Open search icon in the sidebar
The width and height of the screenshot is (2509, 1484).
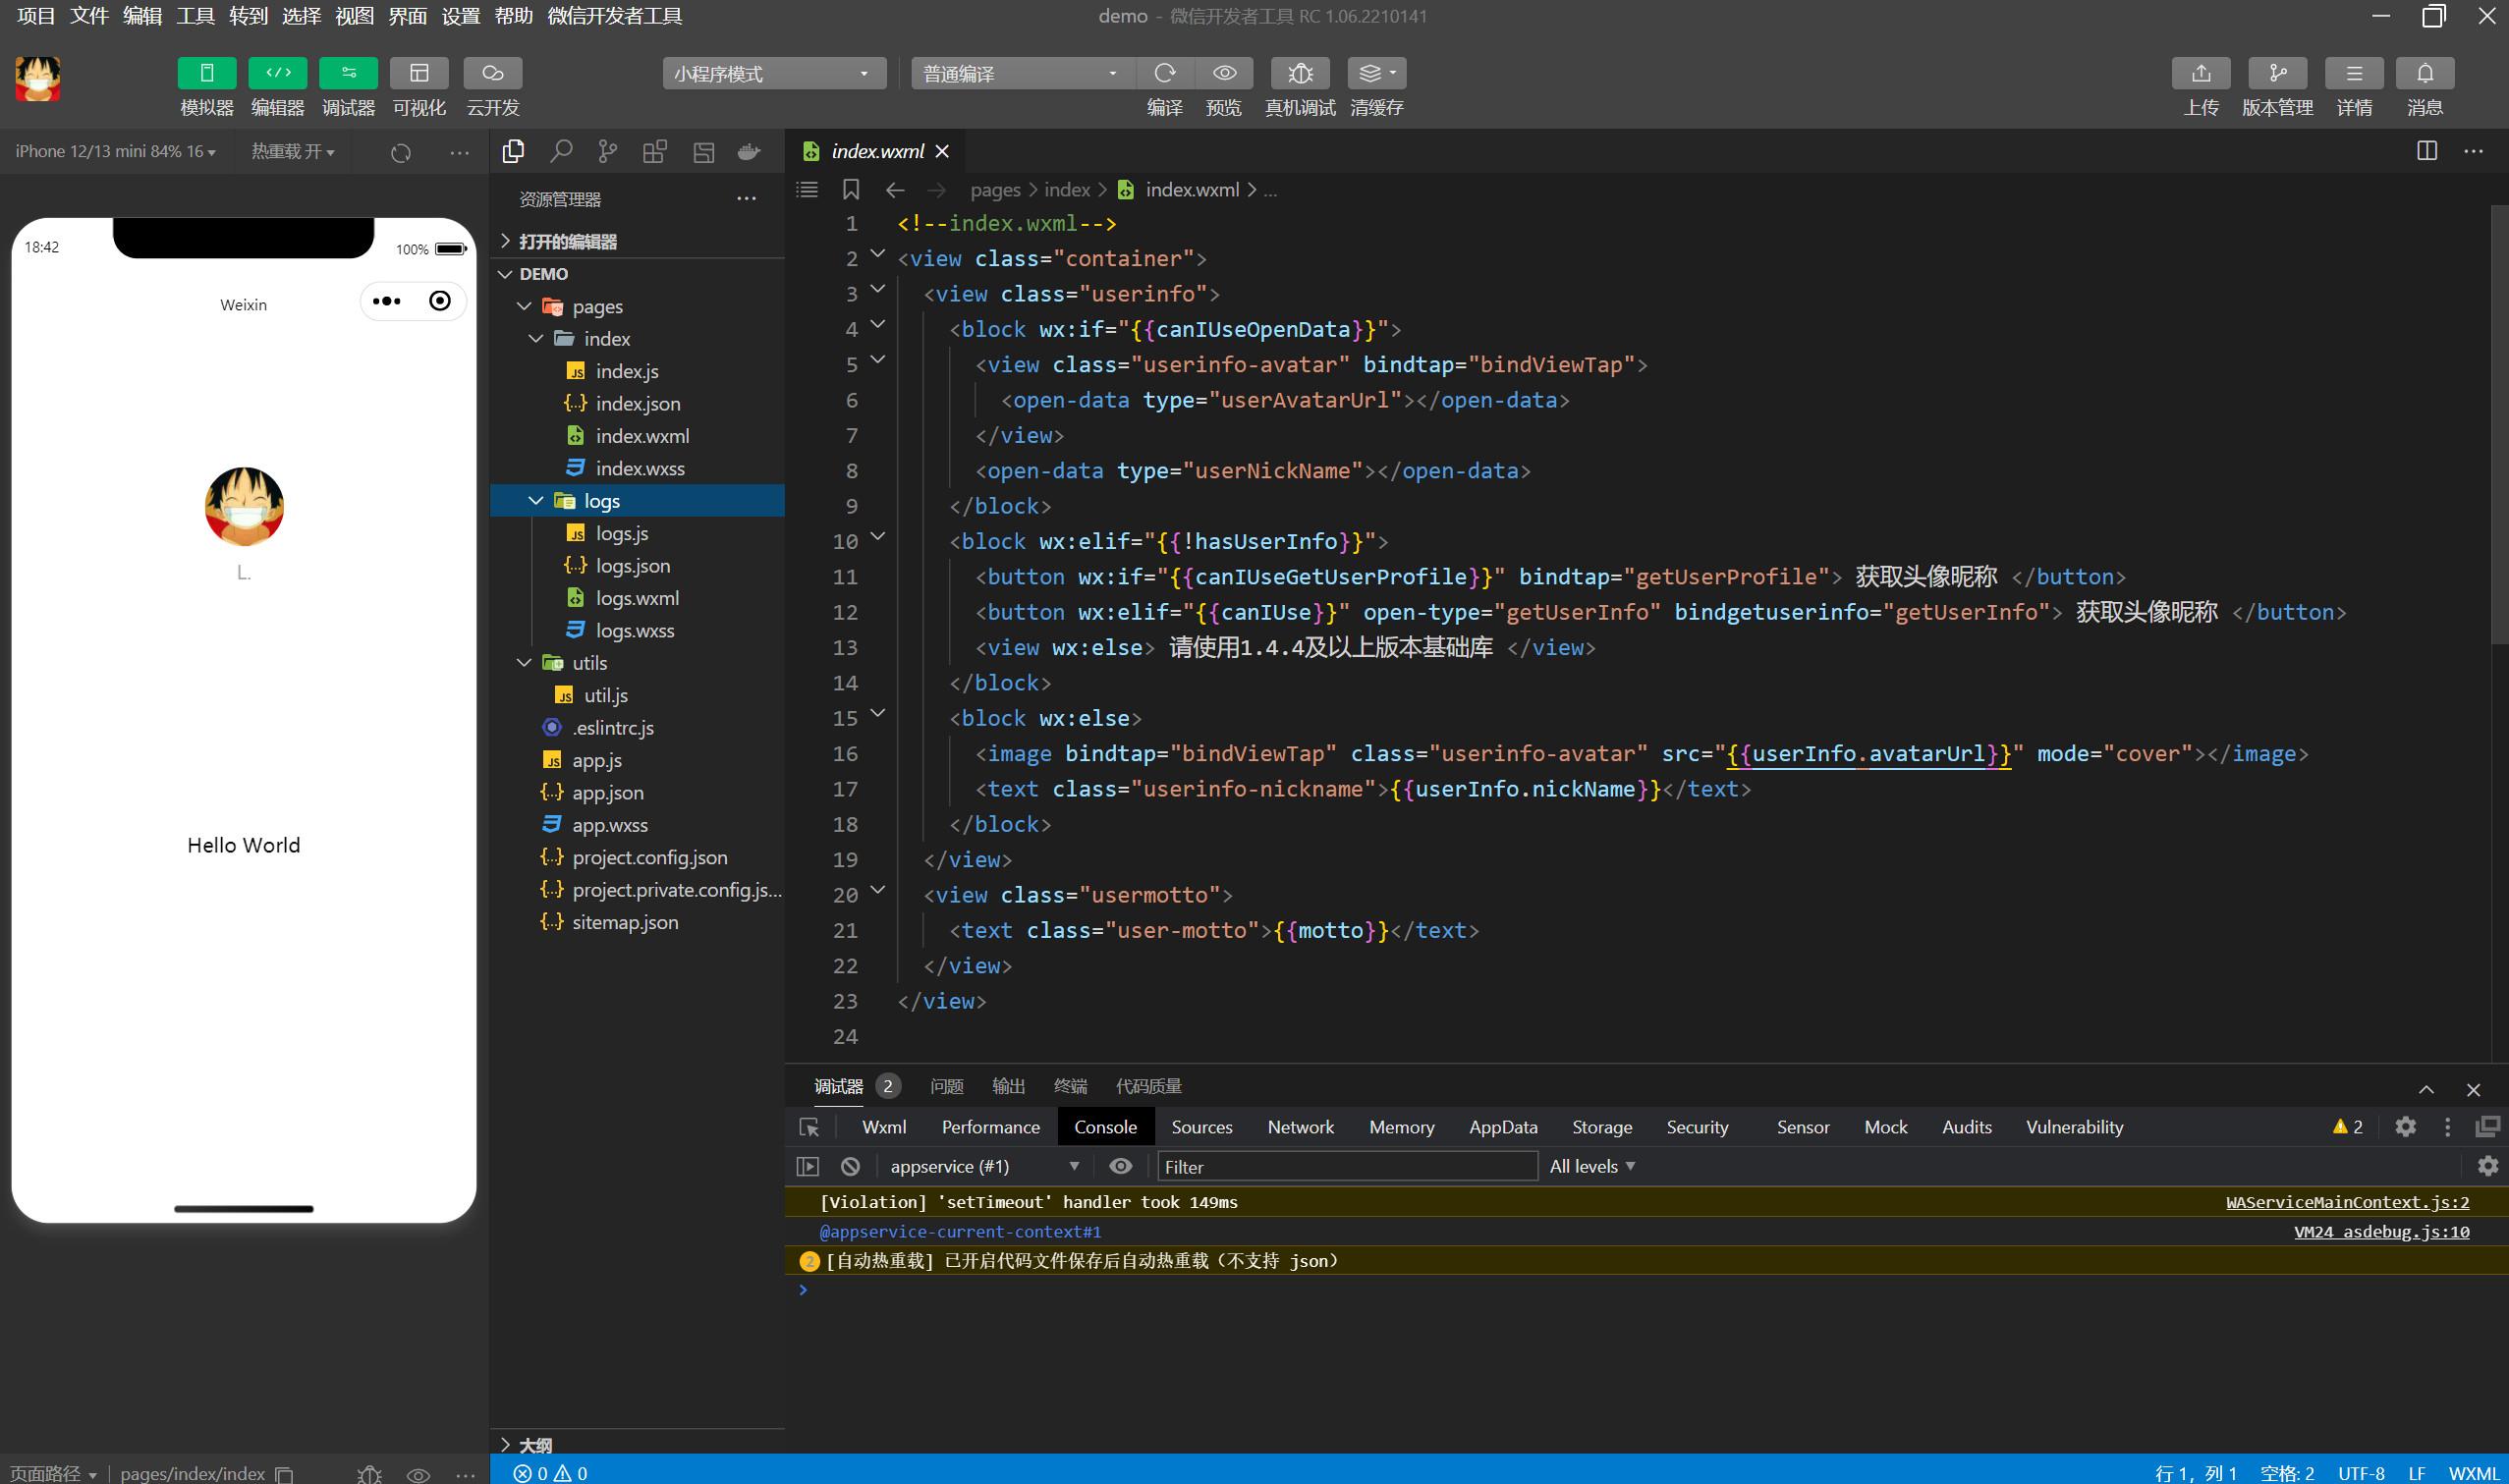(561, 151)
